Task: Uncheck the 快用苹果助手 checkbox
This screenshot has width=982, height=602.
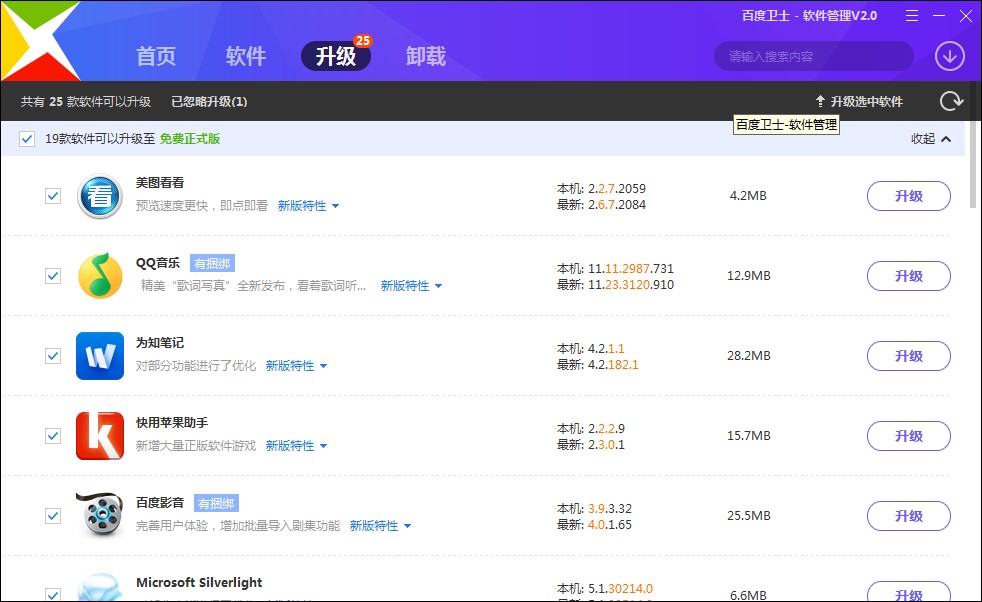Action: coord(53,436)
